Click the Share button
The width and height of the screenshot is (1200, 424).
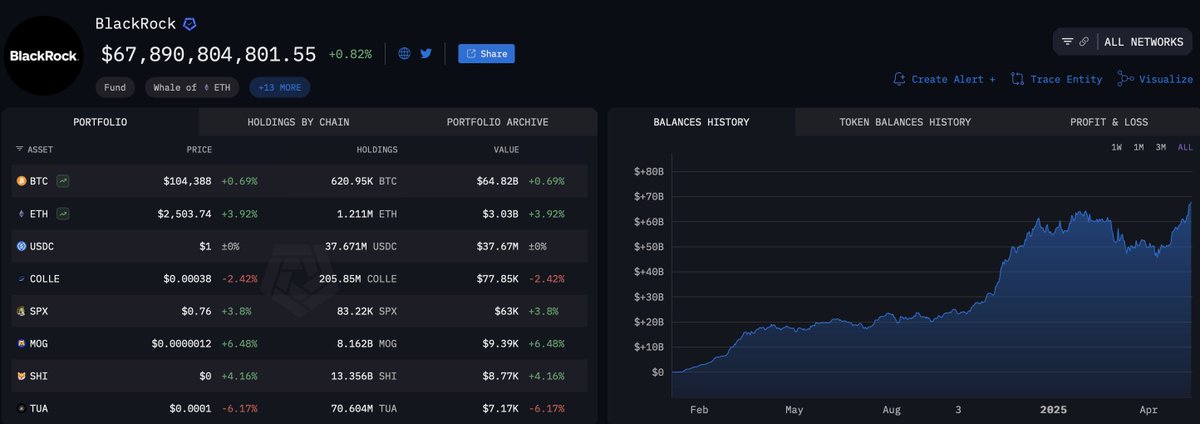click(486, 54)
